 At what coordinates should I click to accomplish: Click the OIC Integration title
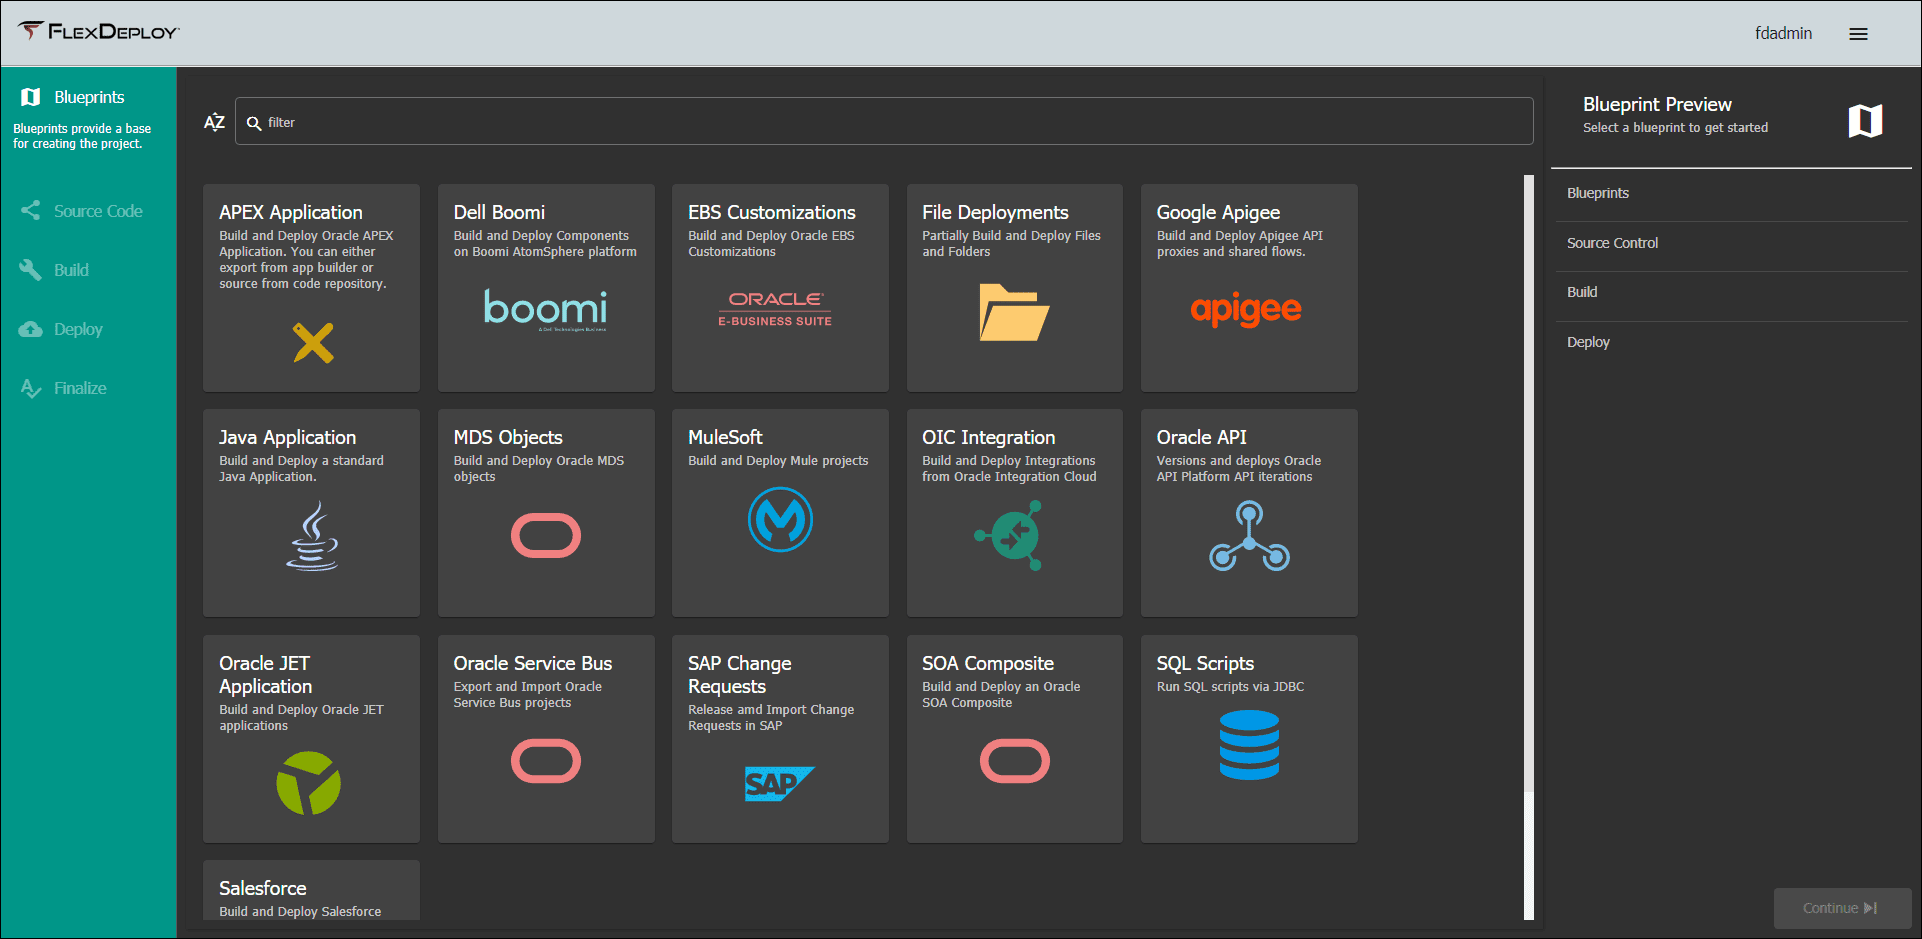coord(988,437)
